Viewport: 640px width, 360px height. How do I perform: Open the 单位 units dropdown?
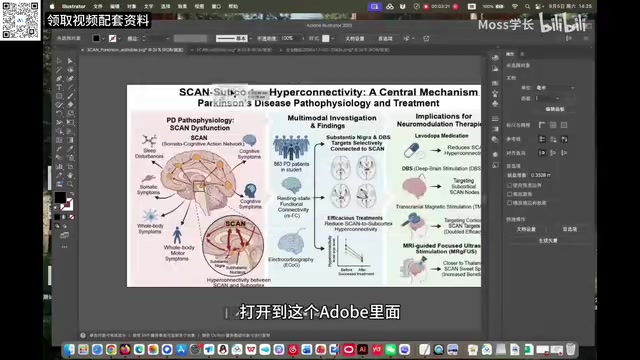coord(555,88)
